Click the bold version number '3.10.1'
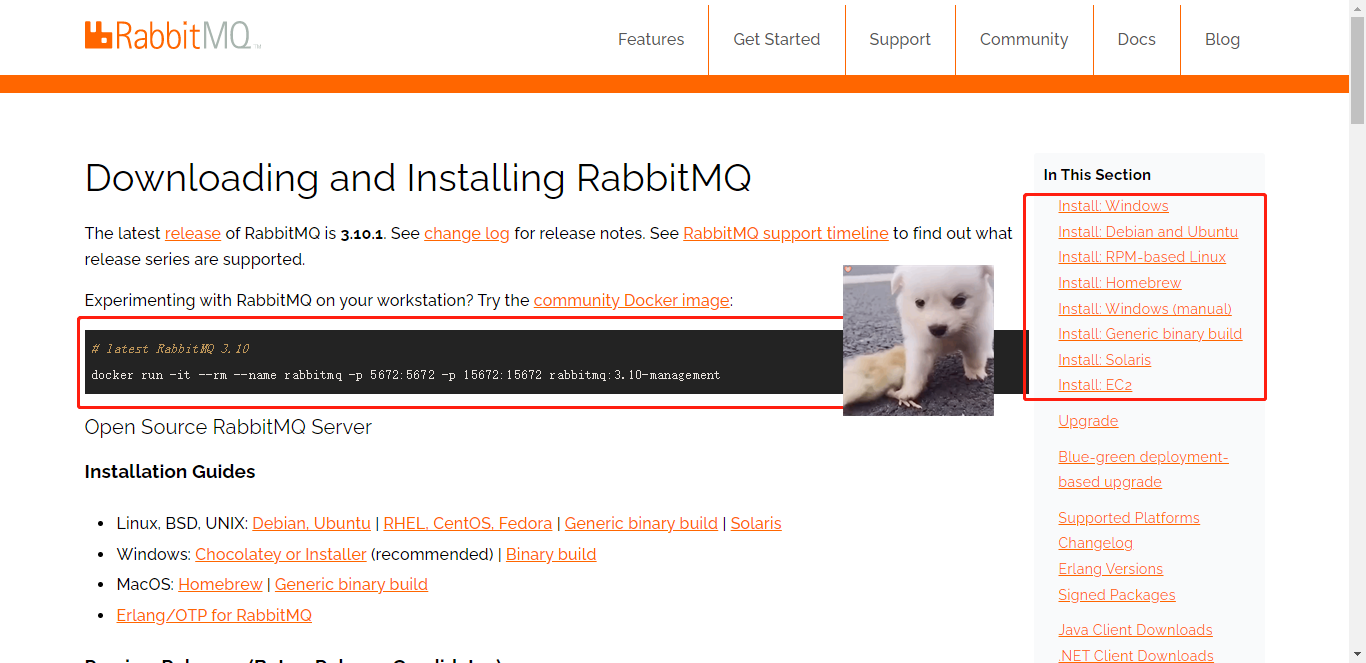Viewport: 1366px width, 663px height. click(363, 233)
